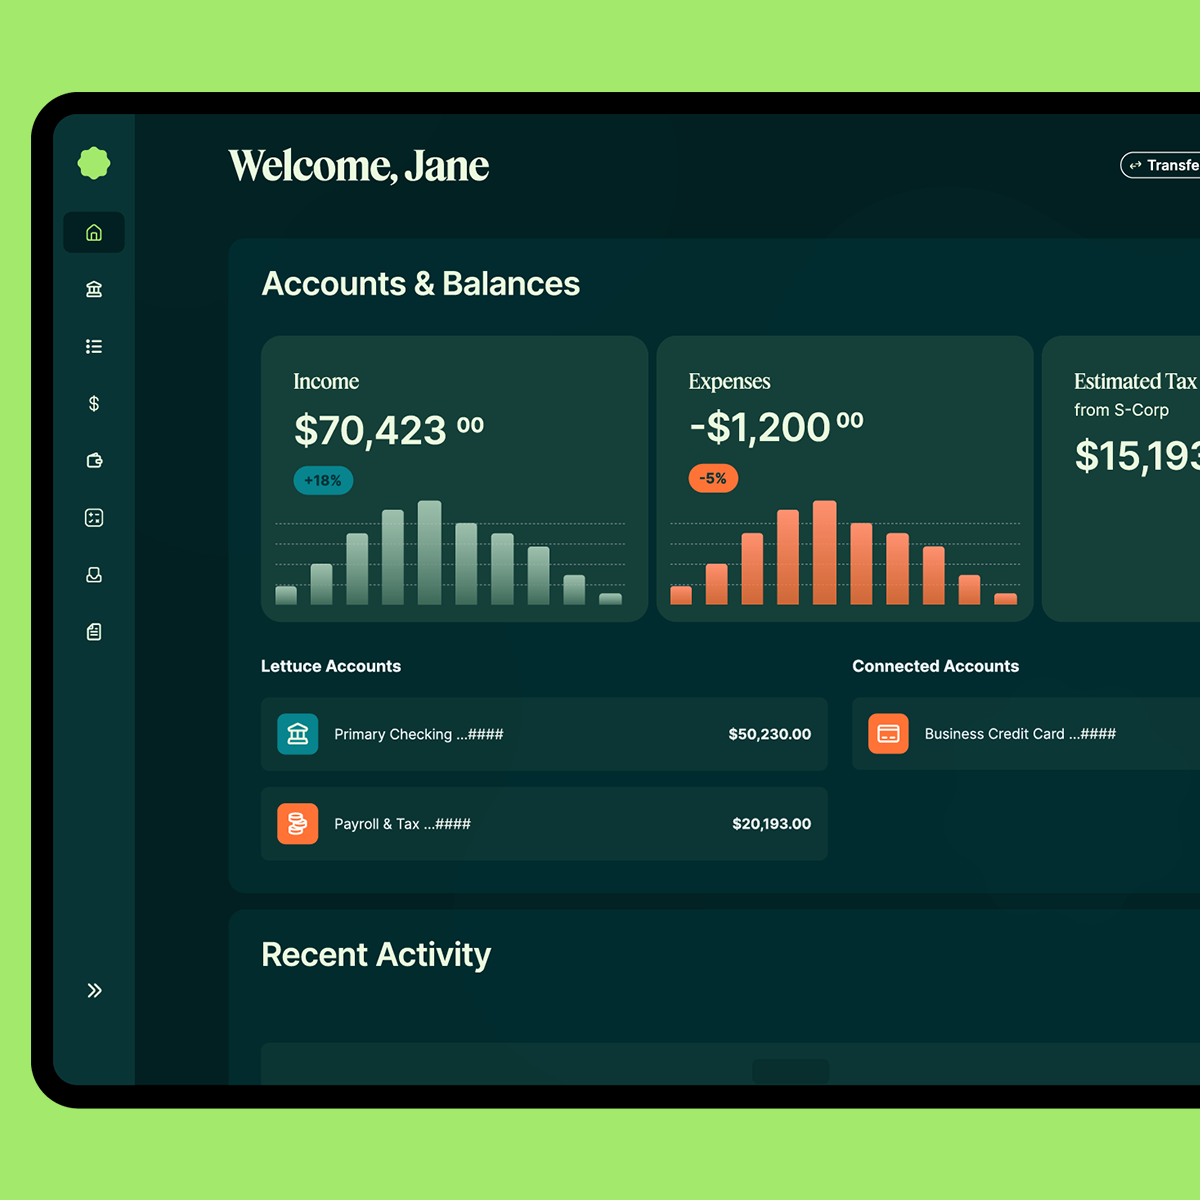
Task: Open the documents sidebar icon
Action: (x=94, y=631)
